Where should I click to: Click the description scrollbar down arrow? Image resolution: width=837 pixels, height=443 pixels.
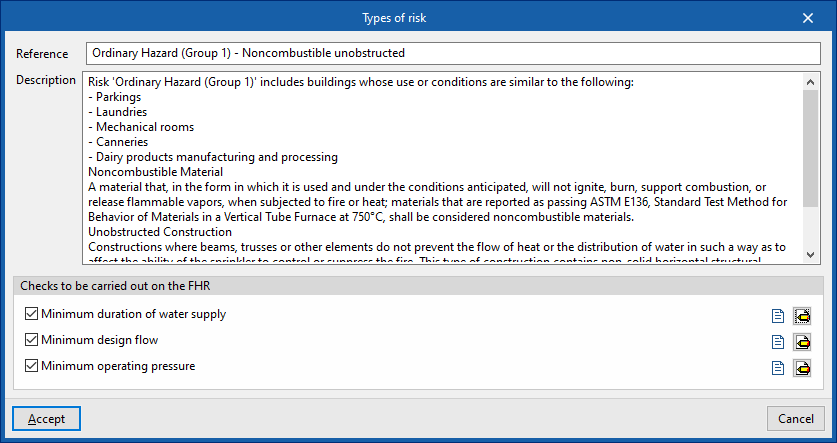[810, 254]
